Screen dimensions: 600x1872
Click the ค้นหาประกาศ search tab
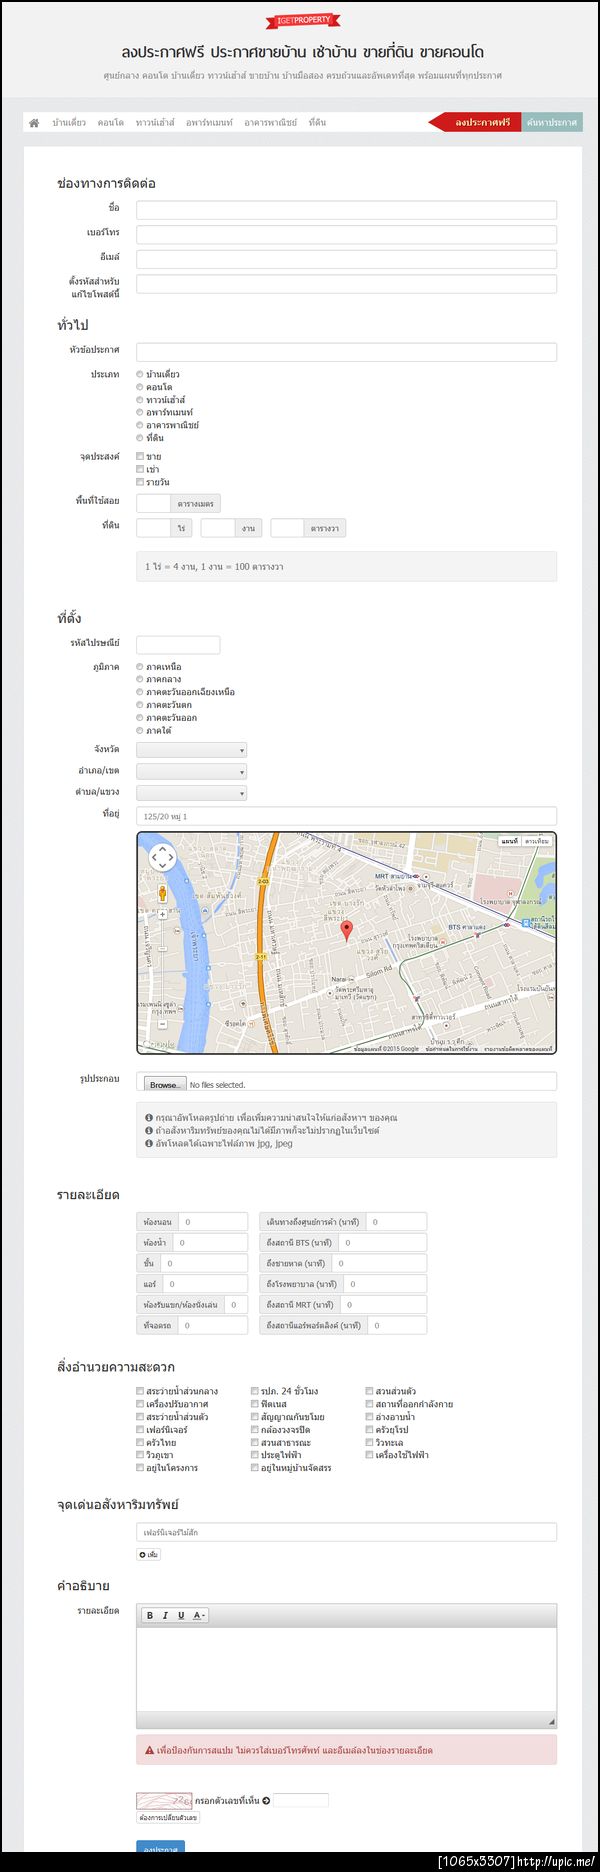(x=552, y=122)
